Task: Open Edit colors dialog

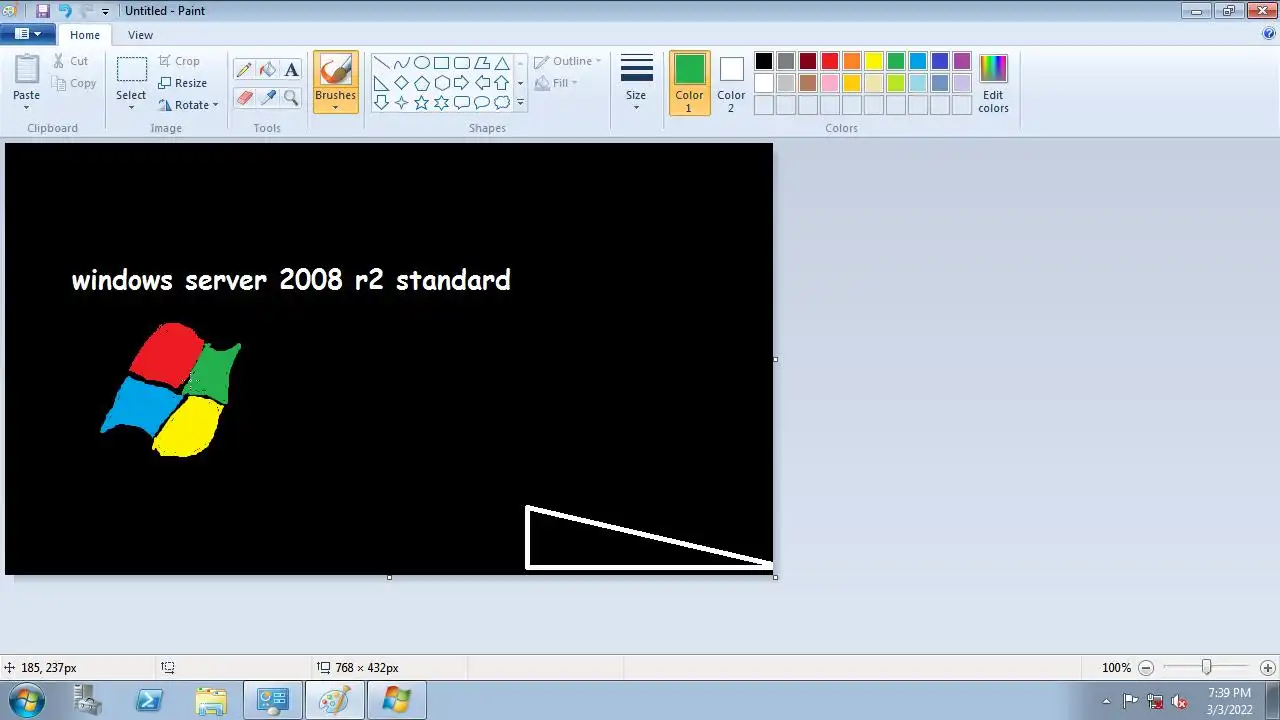Action: [993, 83]
